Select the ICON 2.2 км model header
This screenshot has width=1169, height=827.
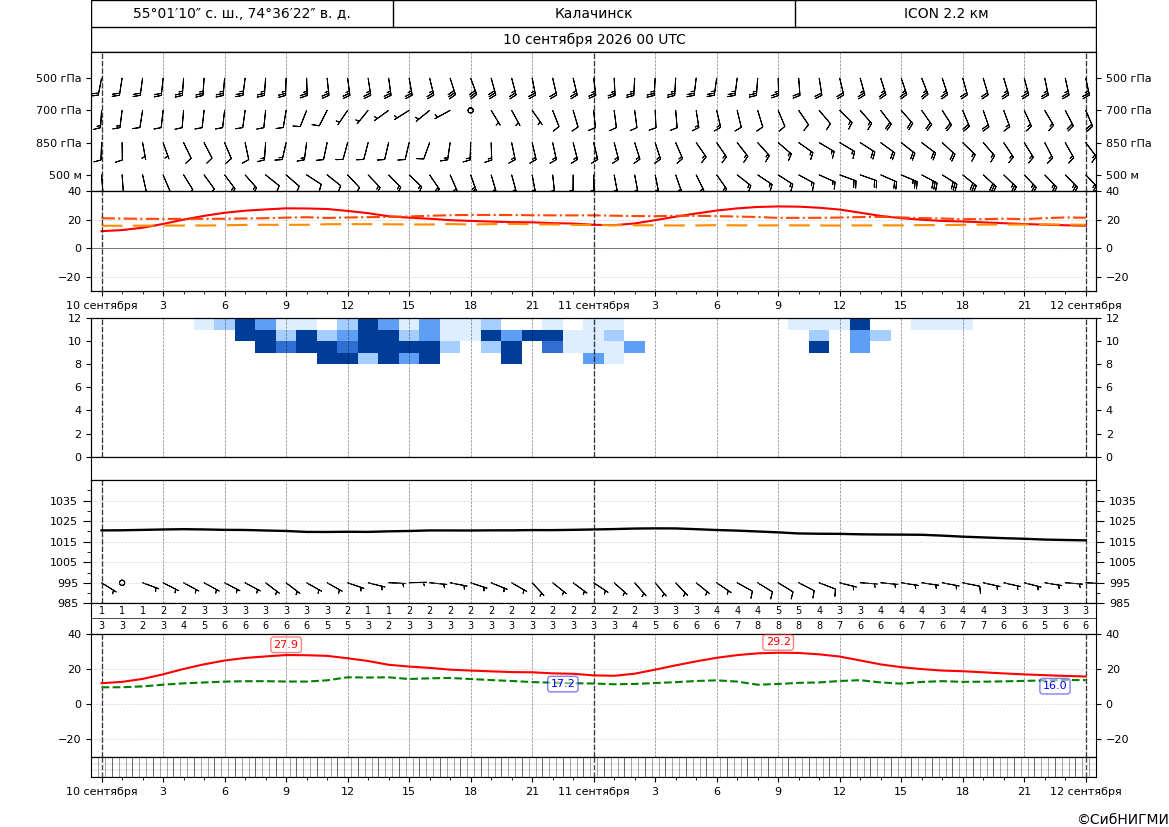point(945,13)
